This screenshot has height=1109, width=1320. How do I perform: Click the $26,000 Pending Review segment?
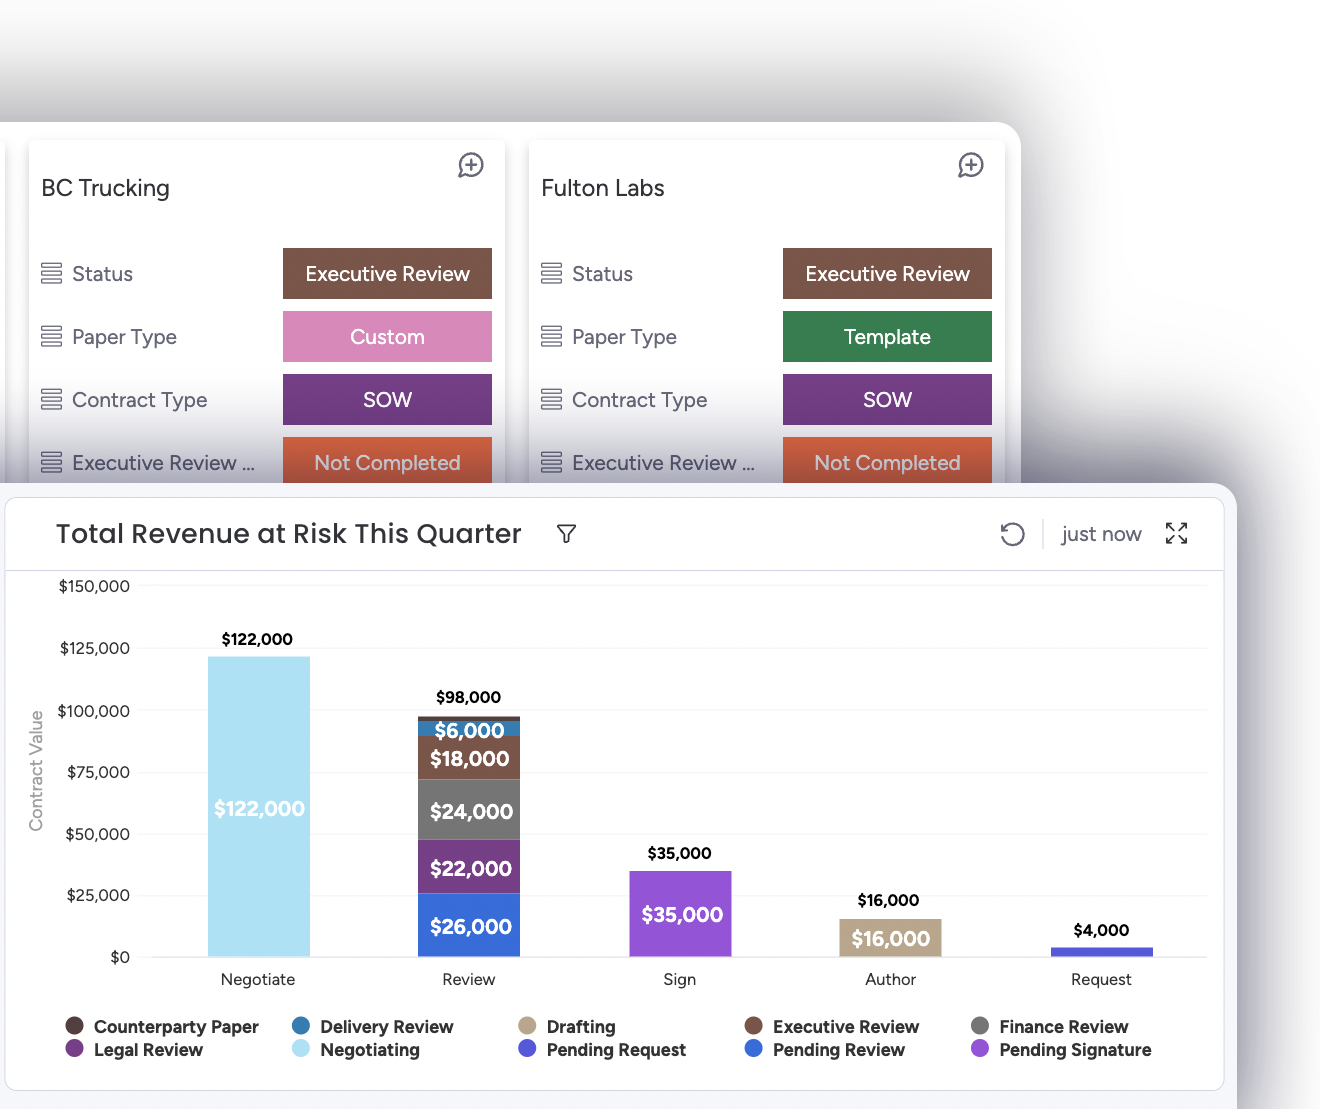tap(469, 925)
